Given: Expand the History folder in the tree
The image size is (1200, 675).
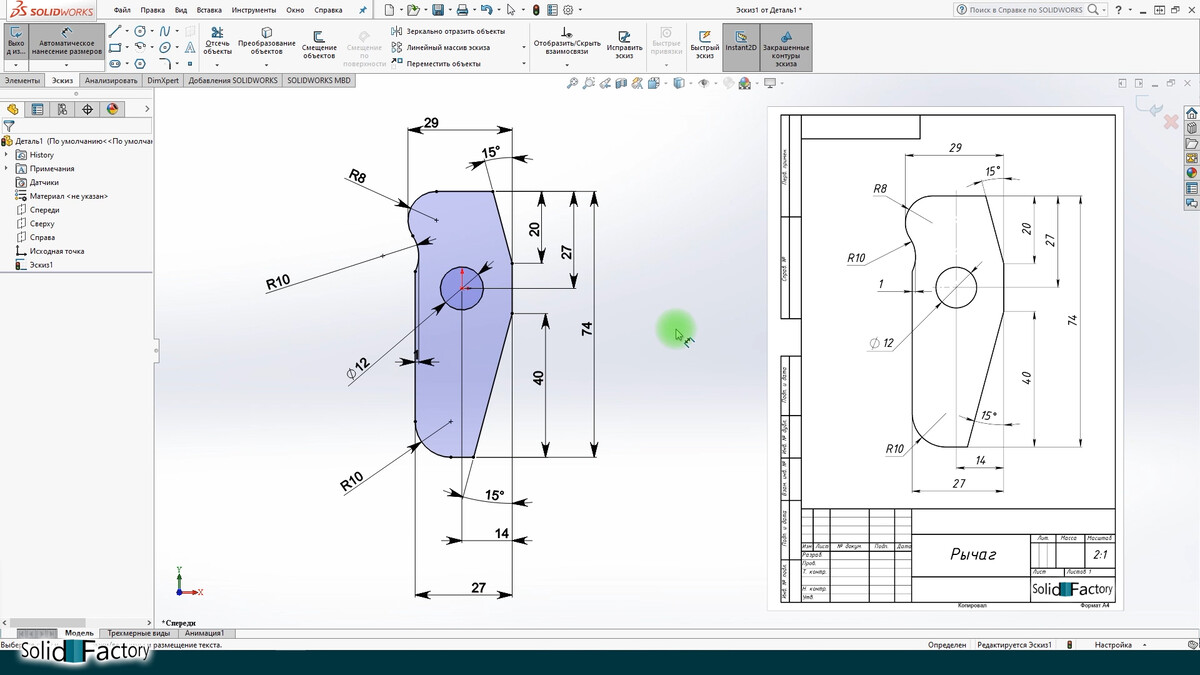Looking at the screenshot, I should pyautogui.click(x=7, y=155).
